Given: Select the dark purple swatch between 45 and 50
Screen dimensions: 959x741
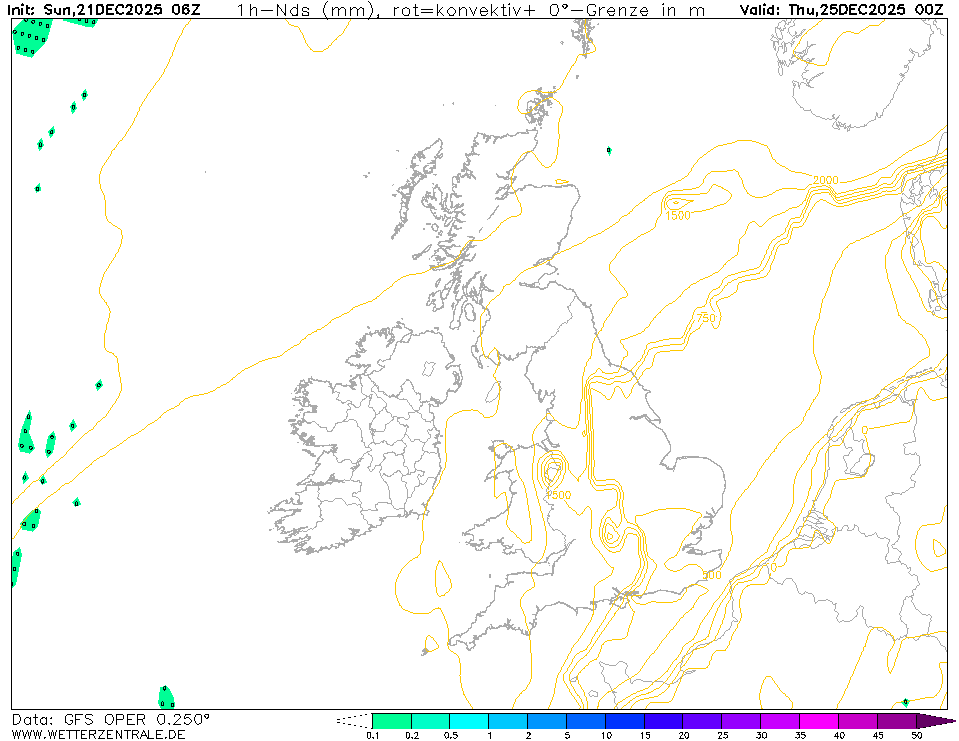Looking at the screenshot, I should pyautogui.click(x=897, y=720).
